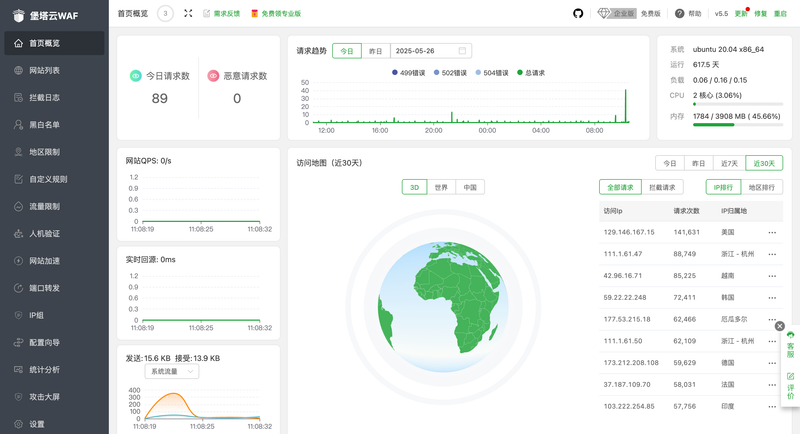Open the 评价 feedback widget
This screenshot has width=800, height=434.
[790, 387]
